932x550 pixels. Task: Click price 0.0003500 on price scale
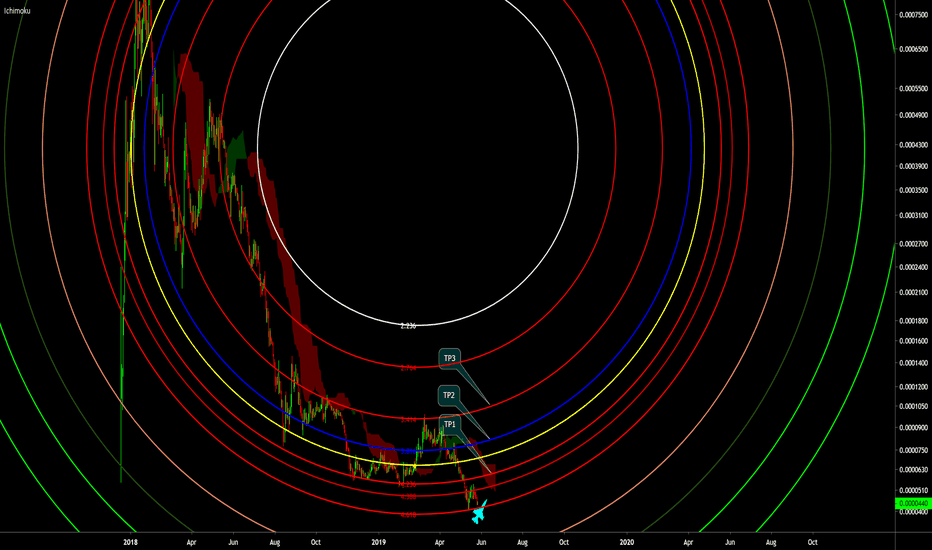coord(914,191)
